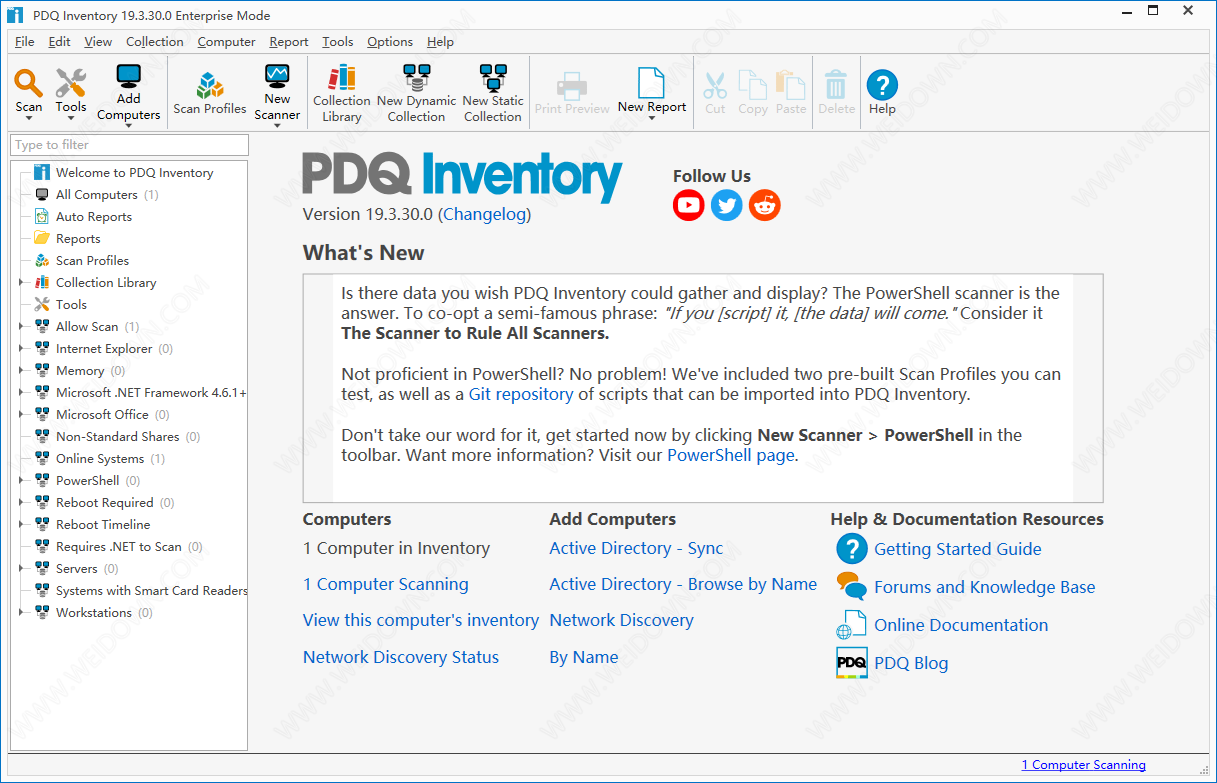Open Network Discovery Status link
The height and width of the screenshot is (783, 1217).
click(401, 657)
